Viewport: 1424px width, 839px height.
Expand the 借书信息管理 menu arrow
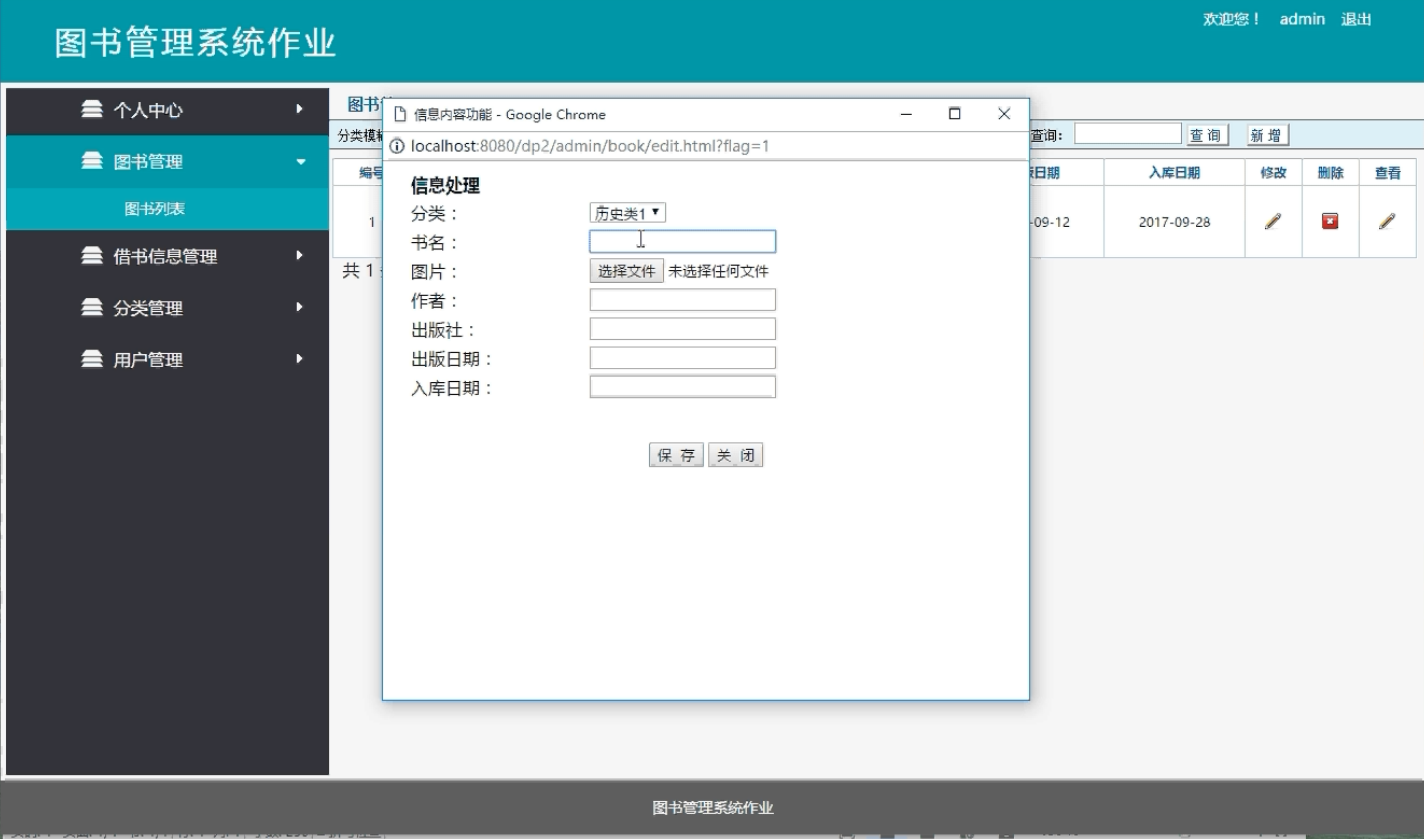(x=299, y=255)
